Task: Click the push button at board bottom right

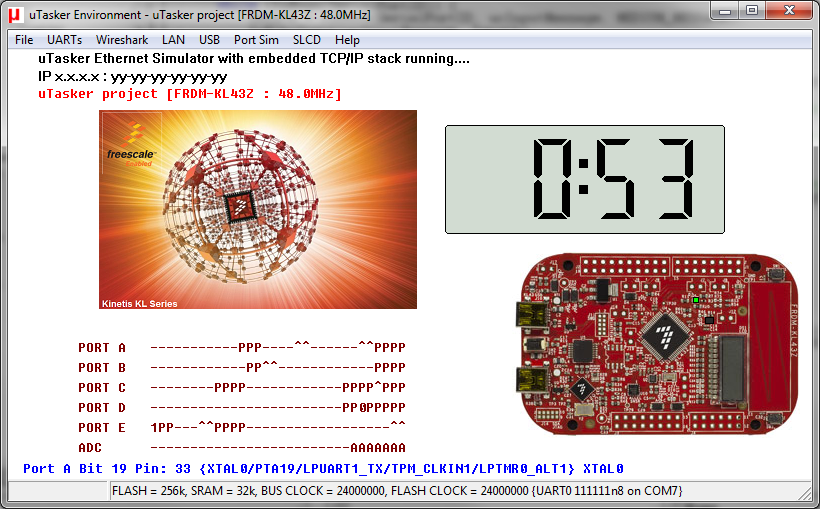Action: point(775,418)
